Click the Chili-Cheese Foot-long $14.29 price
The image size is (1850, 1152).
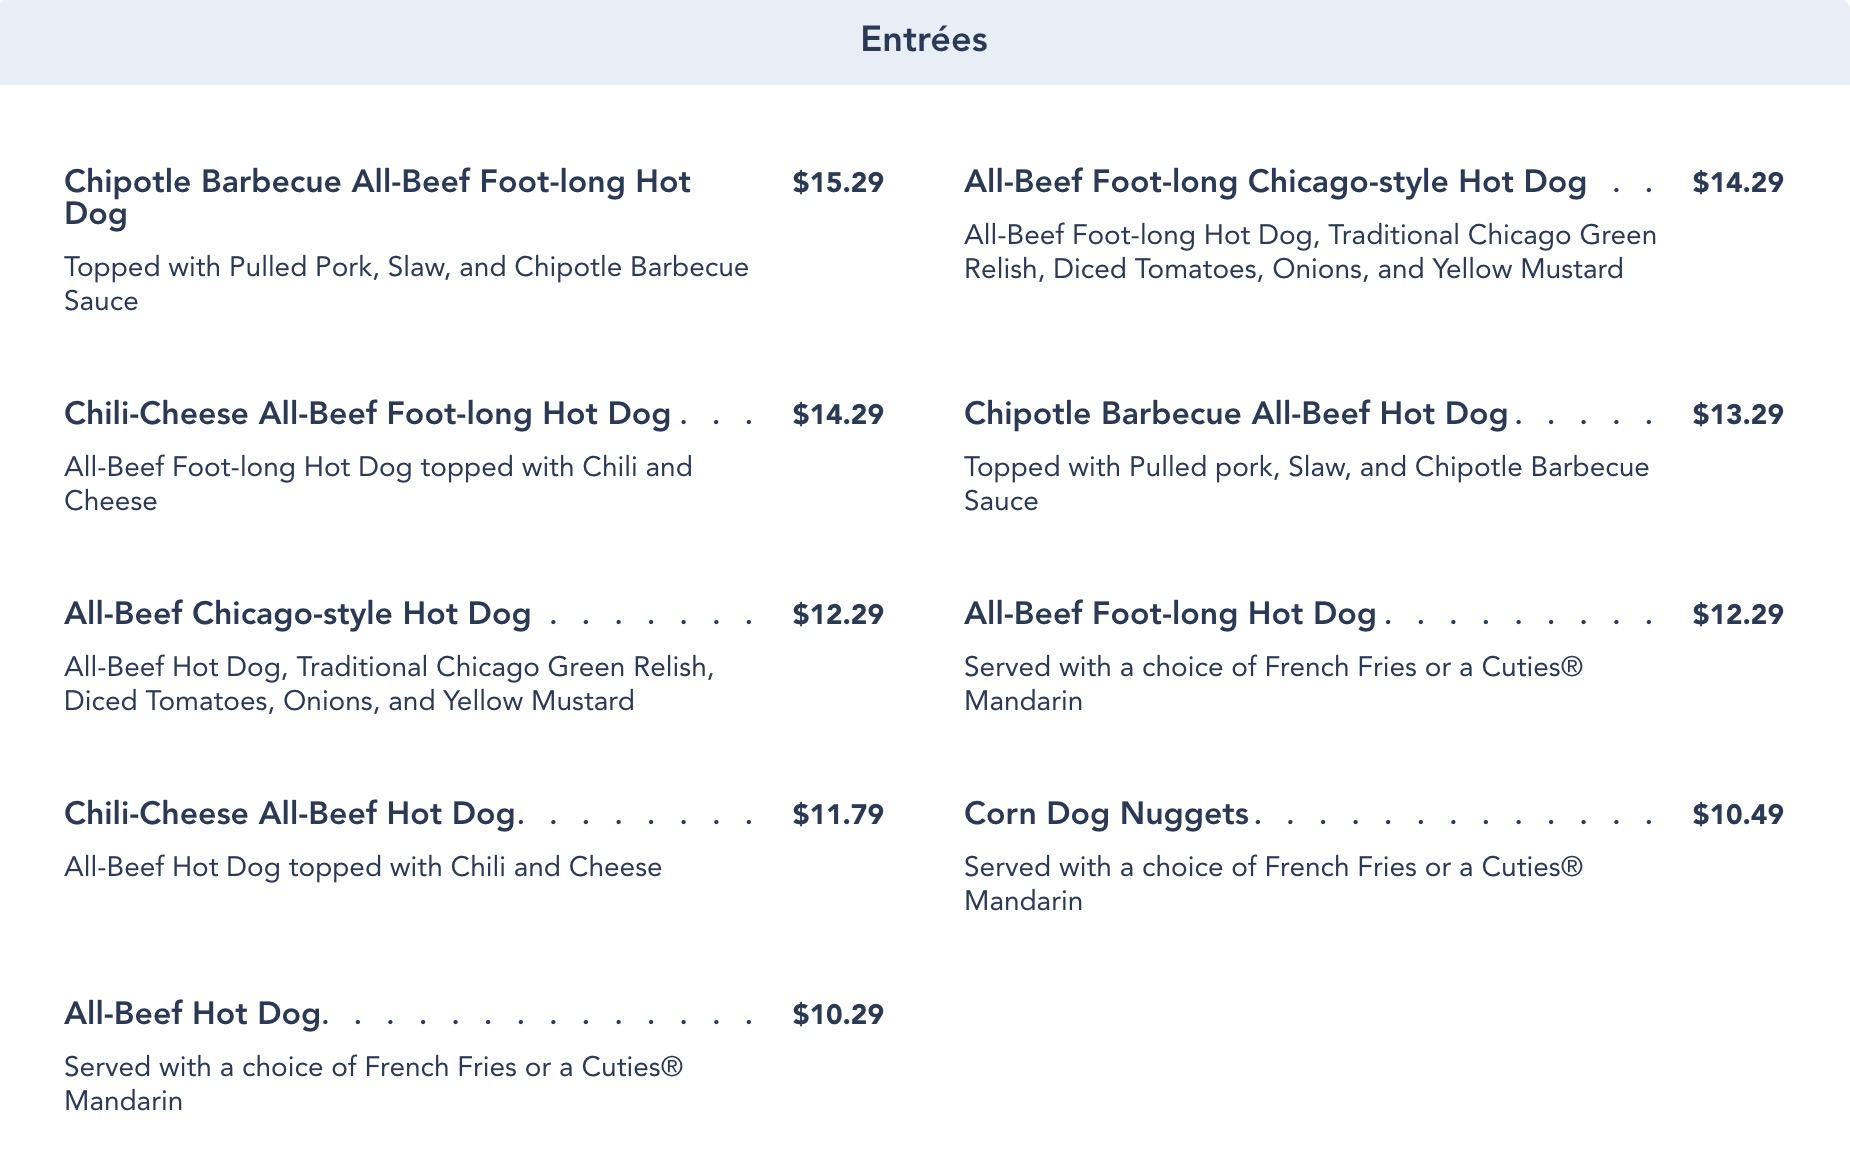click(838, 414)
